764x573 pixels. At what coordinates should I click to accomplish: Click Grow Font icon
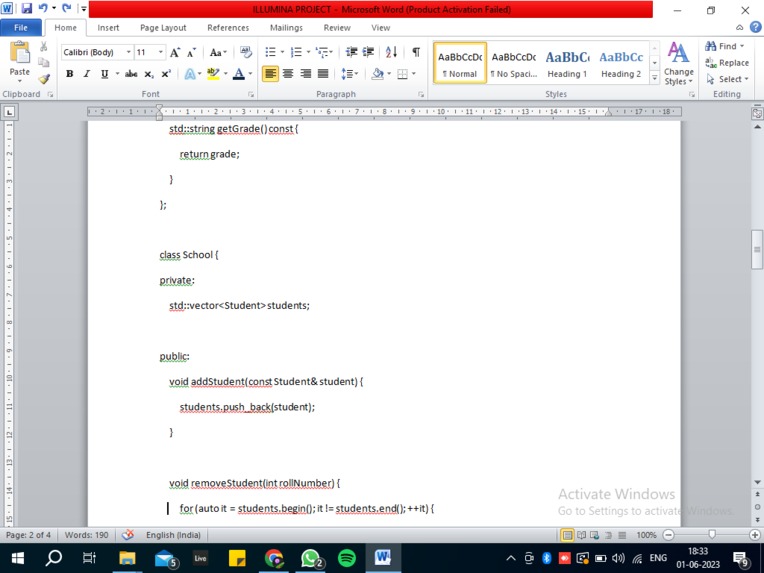pos(174,52)
